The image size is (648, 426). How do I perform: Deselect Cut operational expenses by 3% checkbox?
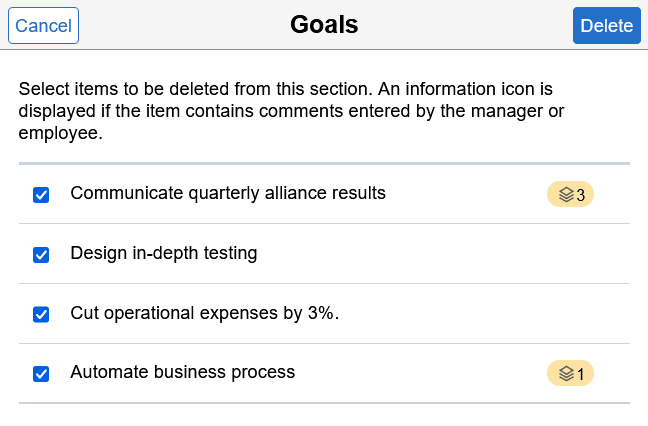coord(41,315)
